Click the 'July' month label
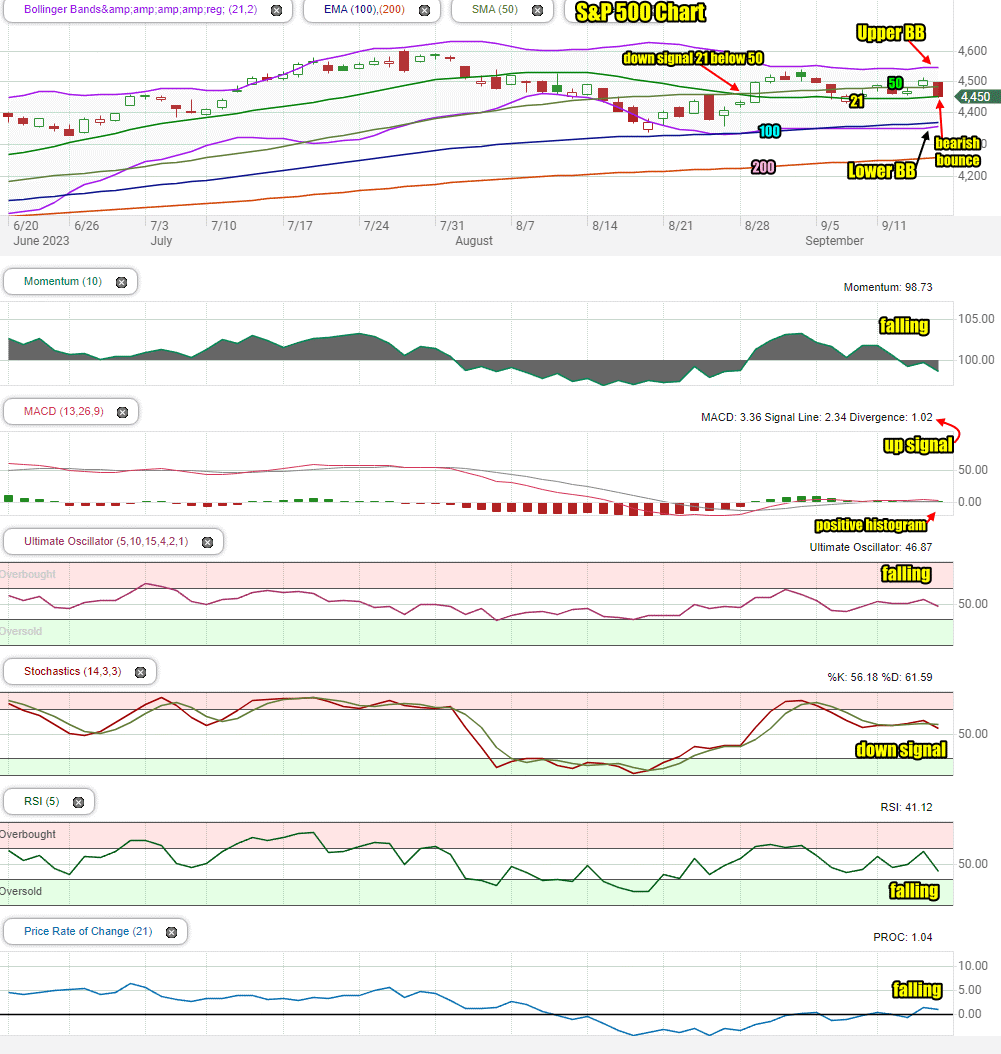 (x=161, y=241)
